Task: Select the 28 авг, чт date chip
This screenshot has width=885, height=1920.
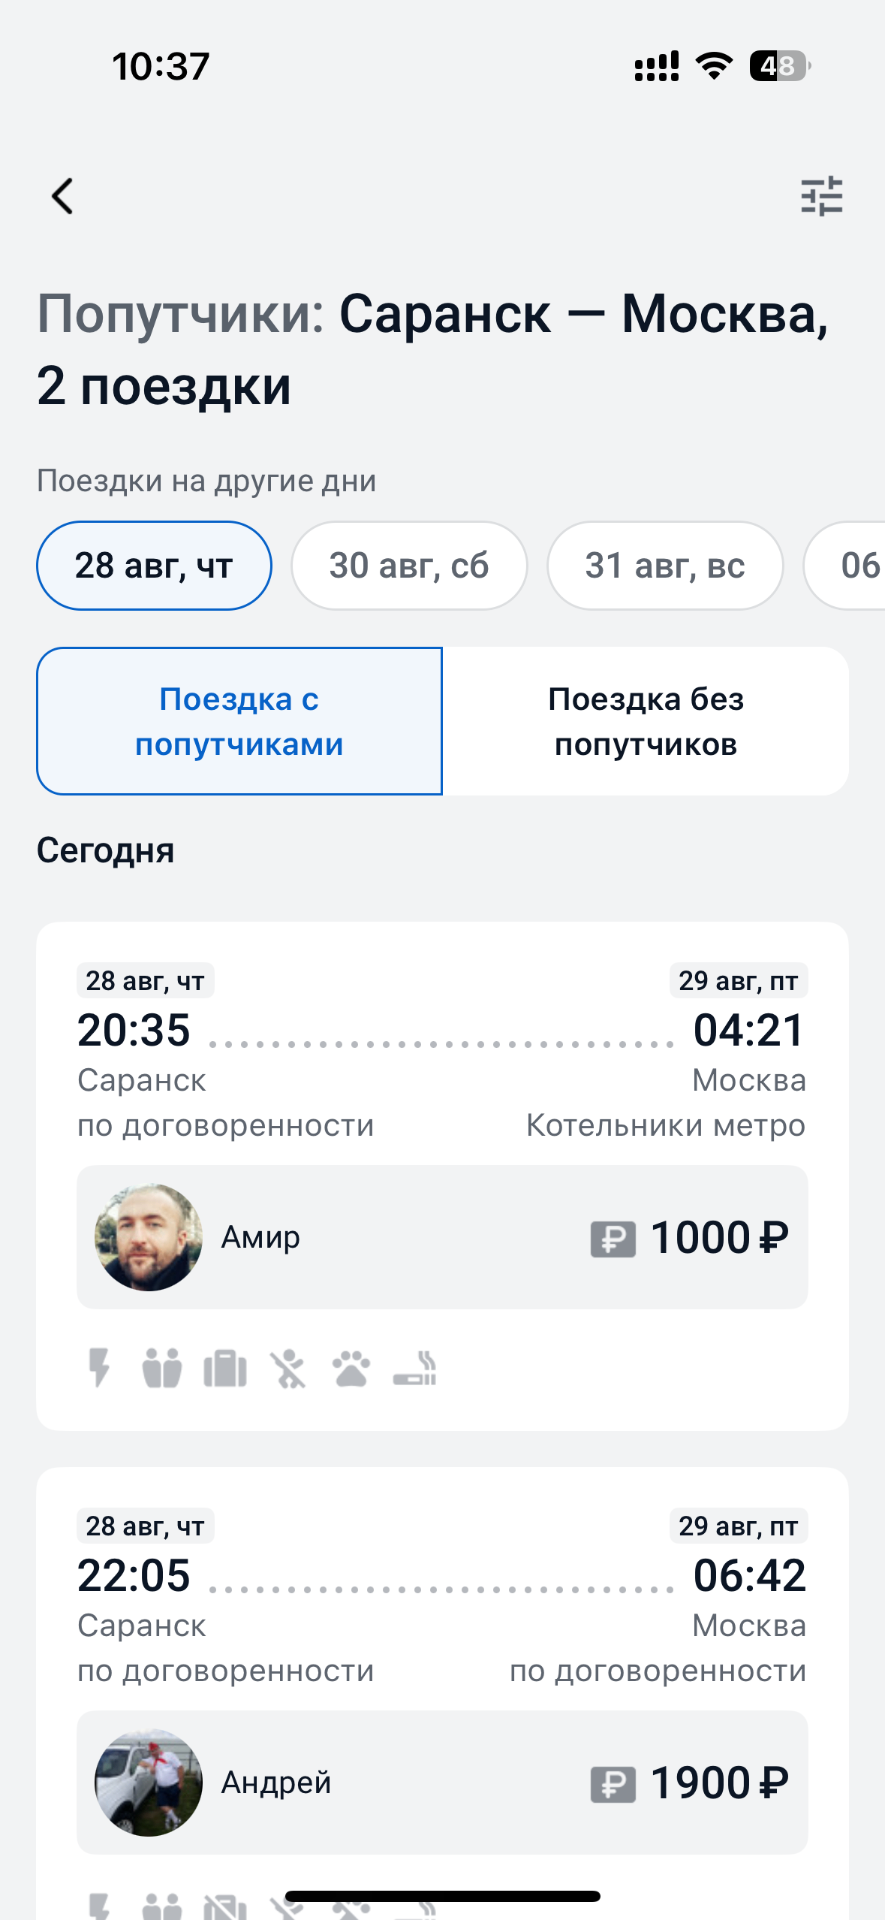Action: (x=154, y=566)
